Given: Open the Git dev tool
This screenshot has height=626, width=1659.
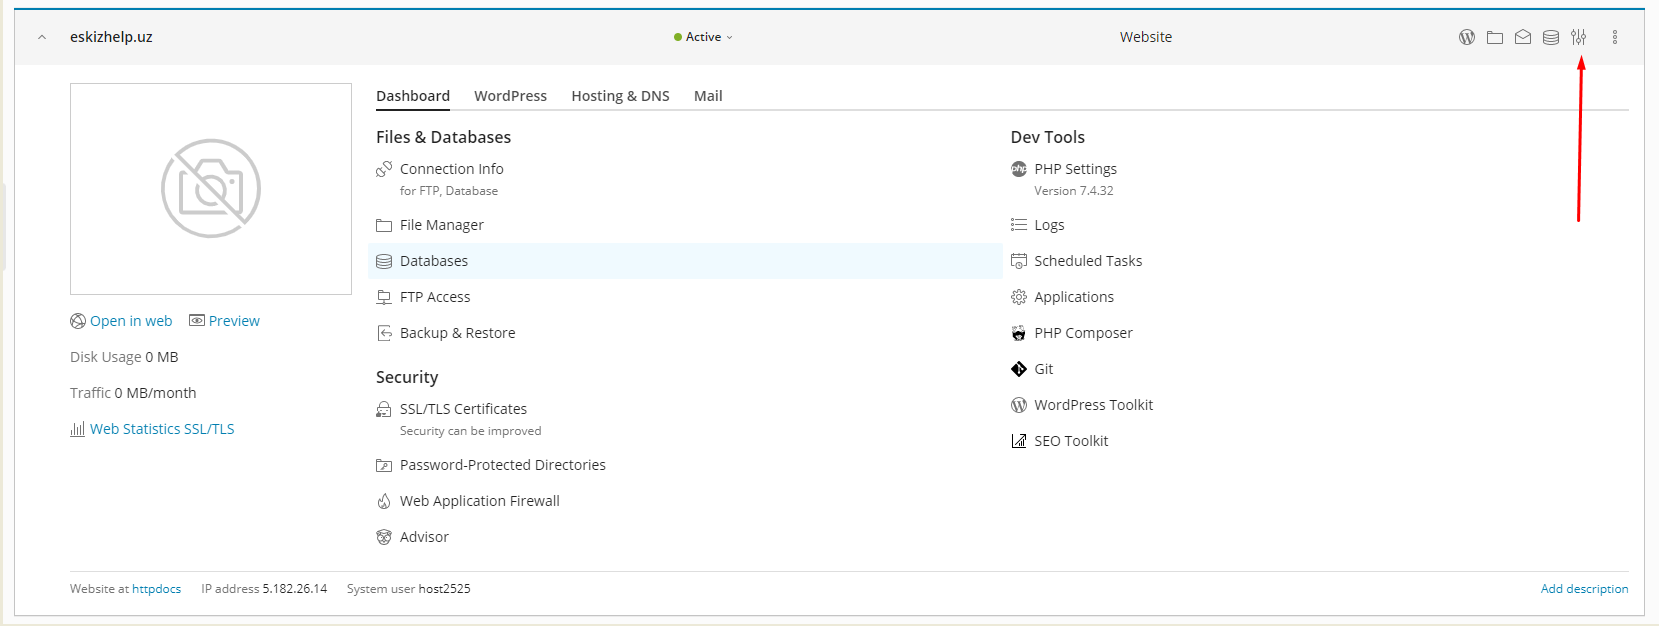Looking at the screenshot, I should (x=1043, y=369).
